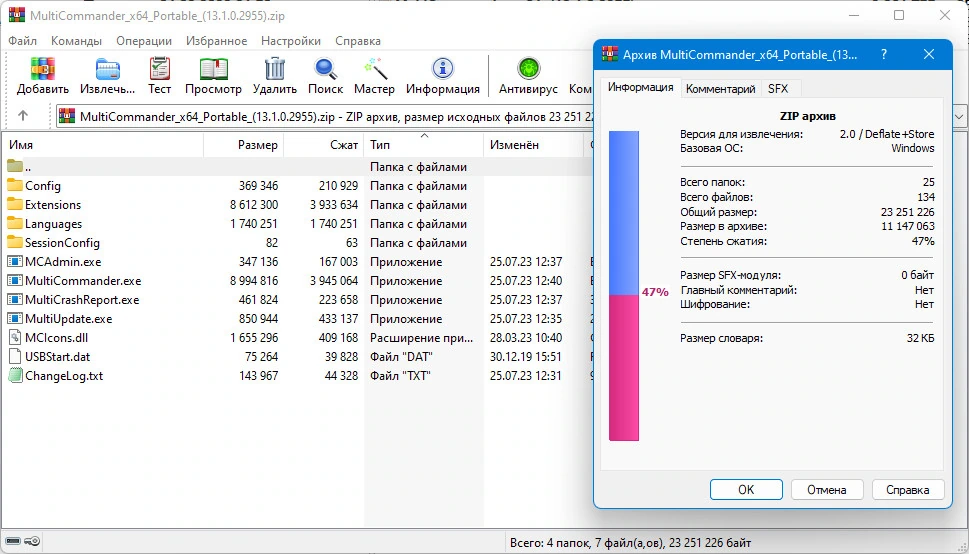This screenshot has width=969, height=554.
Task: Sort by the Сжат column header
Action: (x=323, y=145)
